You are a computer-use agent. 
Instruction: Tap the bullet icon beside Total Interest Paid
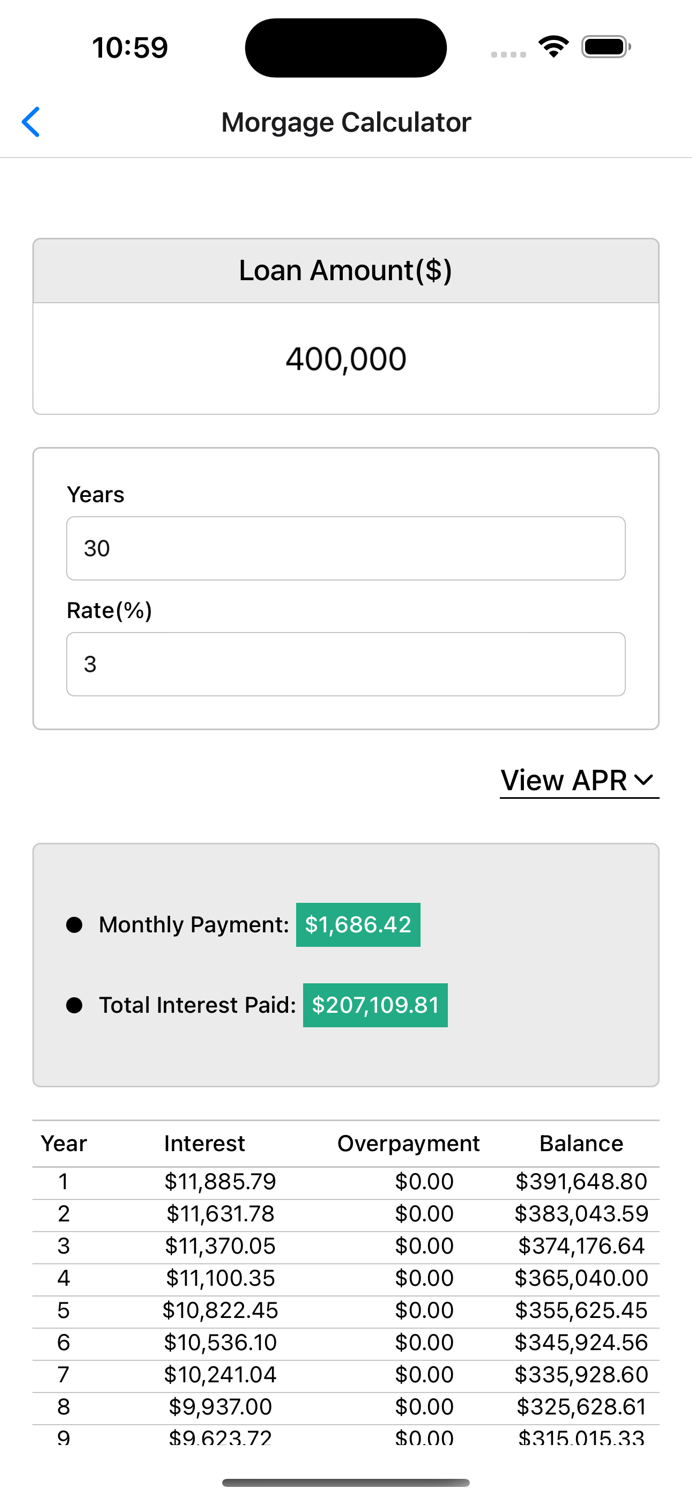[74, 1005]
